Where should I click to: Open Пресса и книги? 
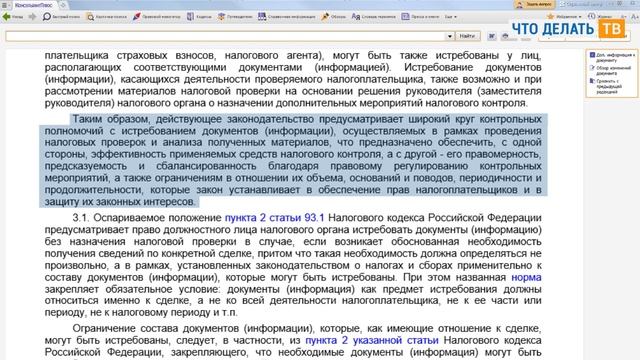[420, 17]
